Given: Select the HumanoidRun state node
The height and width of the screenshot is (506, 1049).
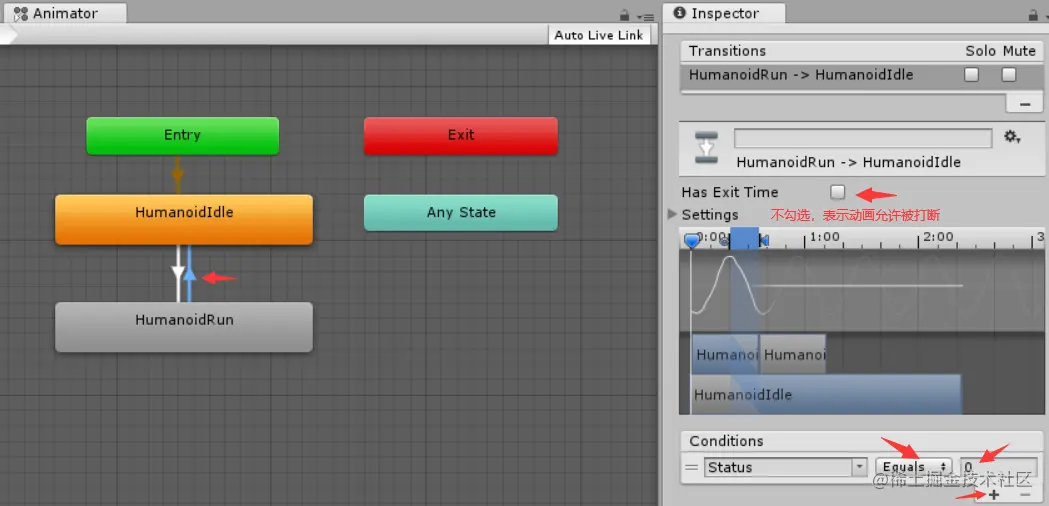Looking at the screenshot, I should click(184, 327).
